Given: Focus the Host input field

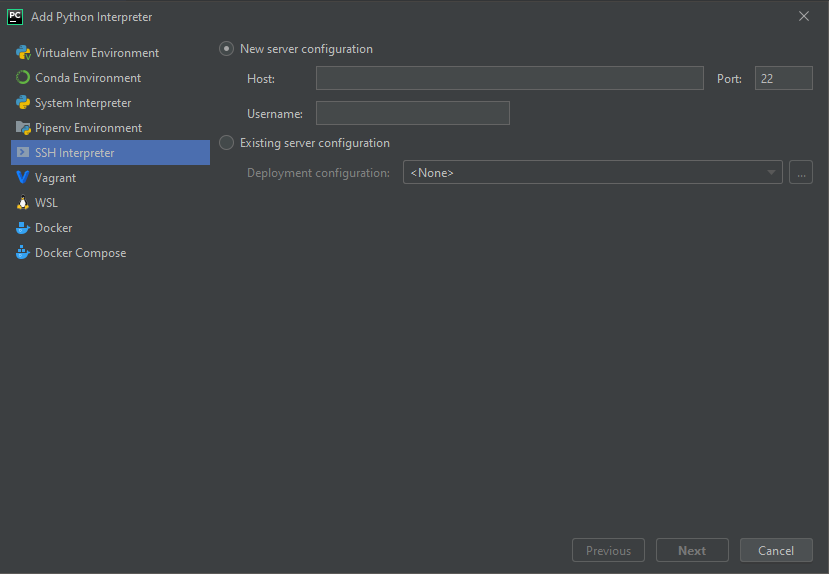Looking at the screenshot, I should (510, 78).
